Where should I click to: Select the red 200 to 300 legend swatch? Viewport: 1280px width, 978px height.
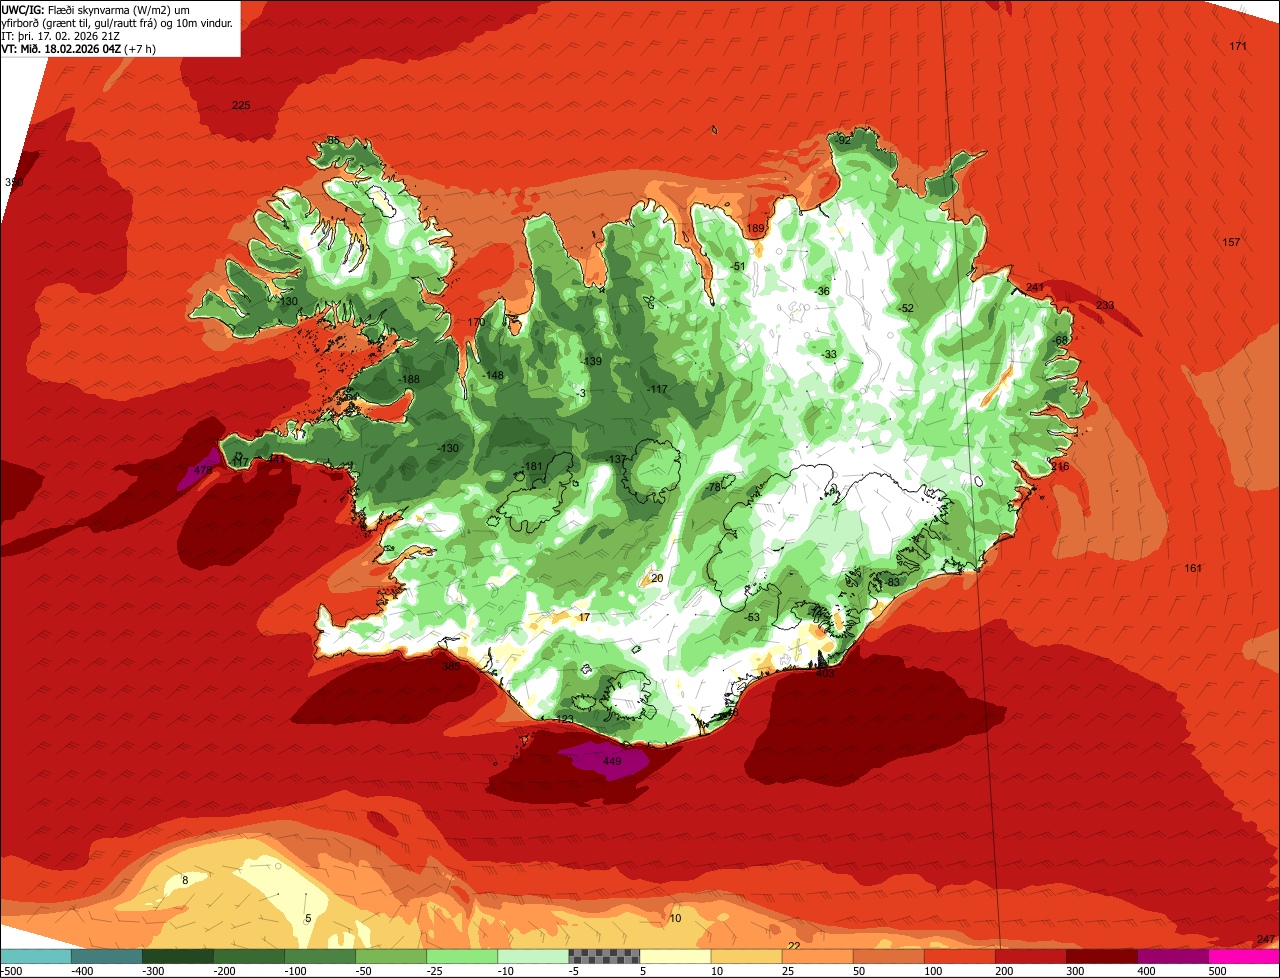click(x=1030, y=957)
